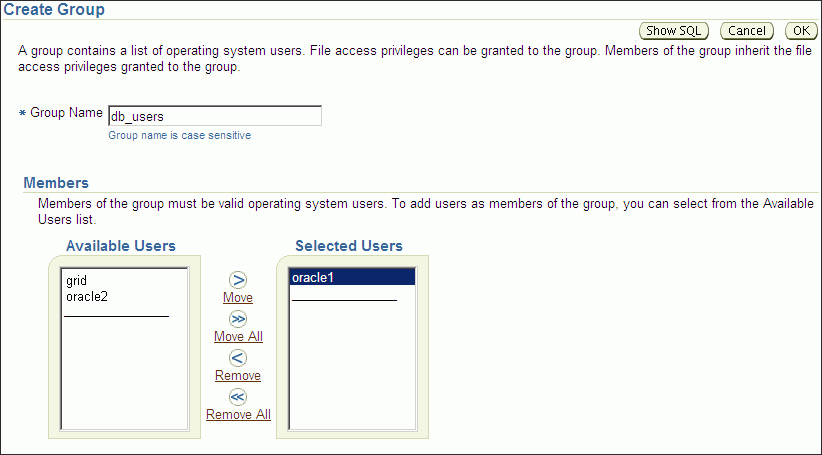Image resolution: width=822 pixels, height=455 pixels.
Task: Click the Move All text link
Action: coord(238,337)
